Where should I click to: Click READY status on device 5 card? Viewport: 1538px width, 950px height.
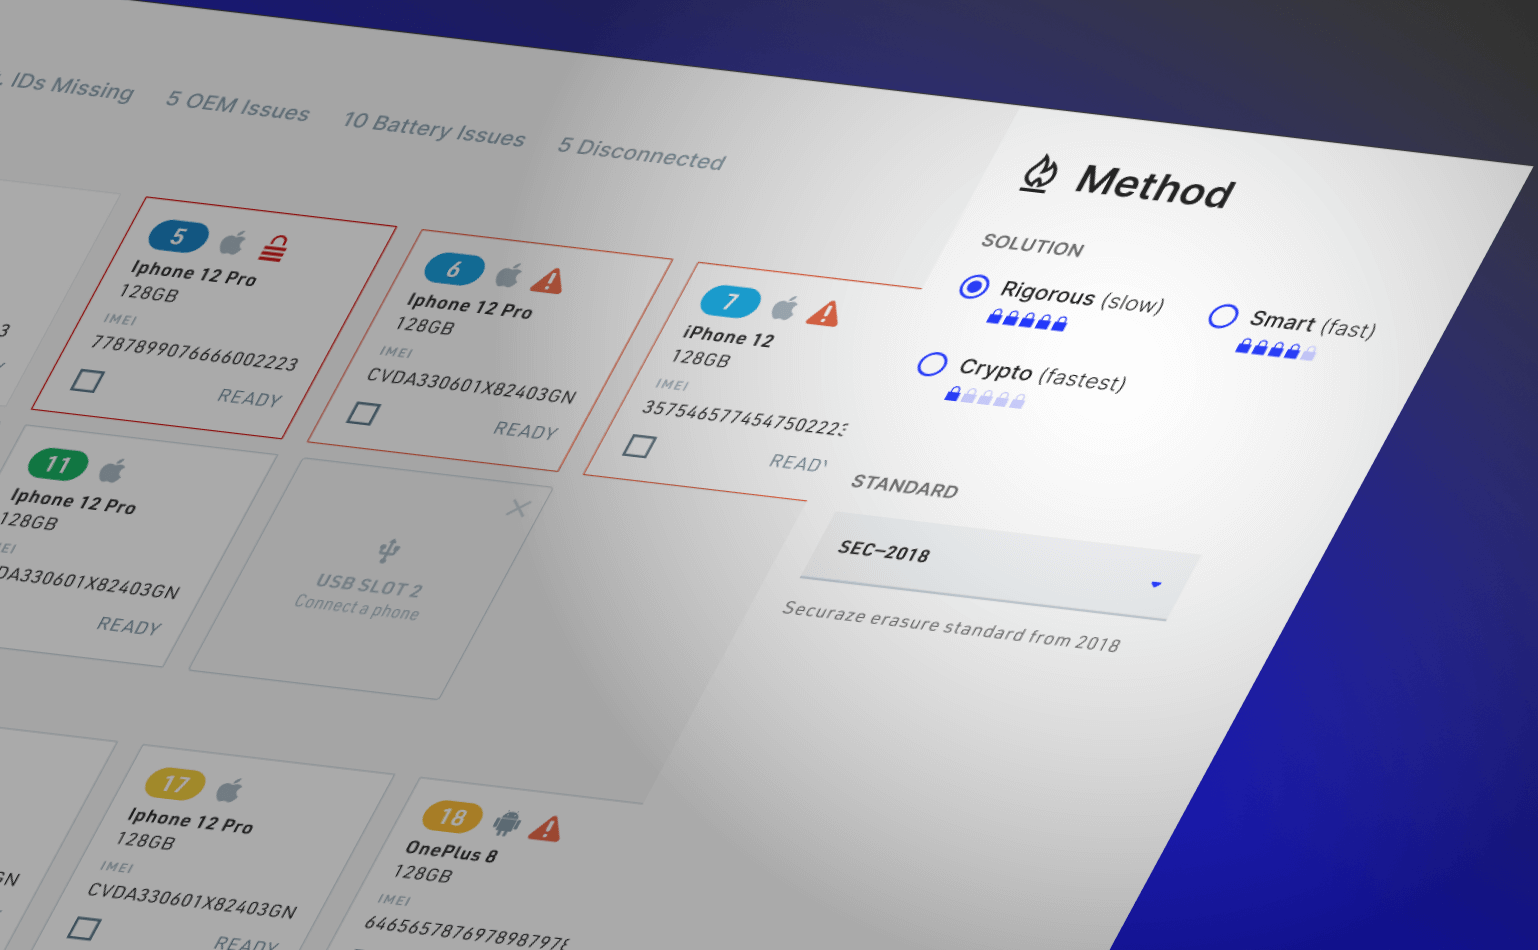point(250,398)
